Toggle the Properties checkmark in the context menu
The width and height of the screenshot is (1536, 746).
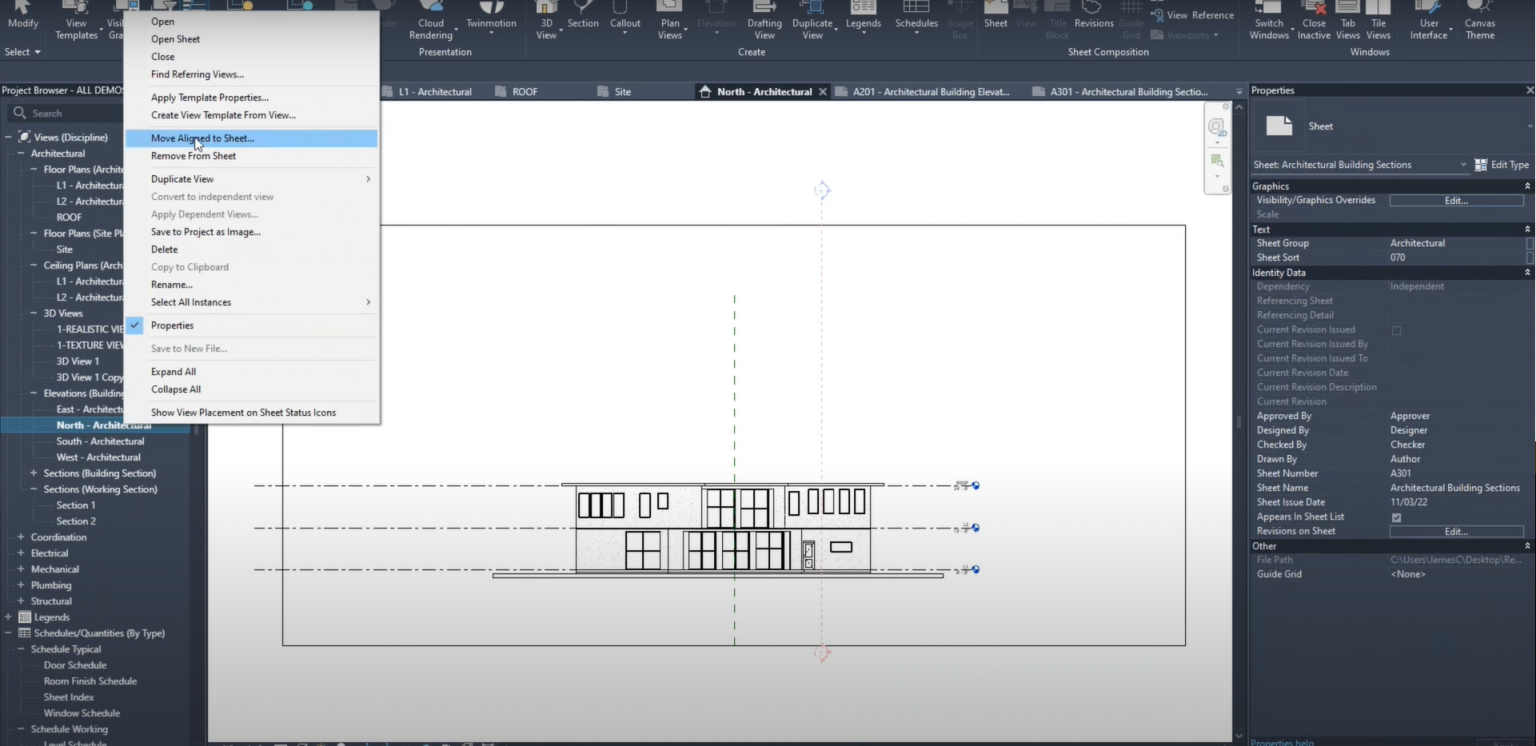(x=135, y=325)
